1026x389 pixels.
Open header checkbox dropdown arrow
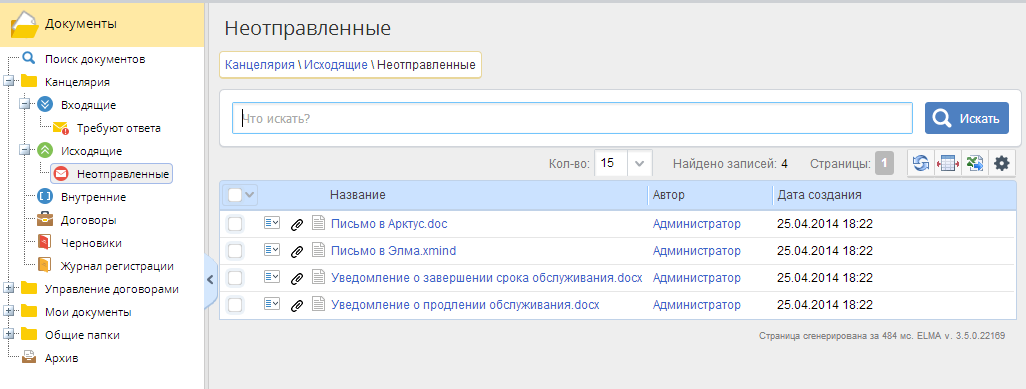pos(250,194)
